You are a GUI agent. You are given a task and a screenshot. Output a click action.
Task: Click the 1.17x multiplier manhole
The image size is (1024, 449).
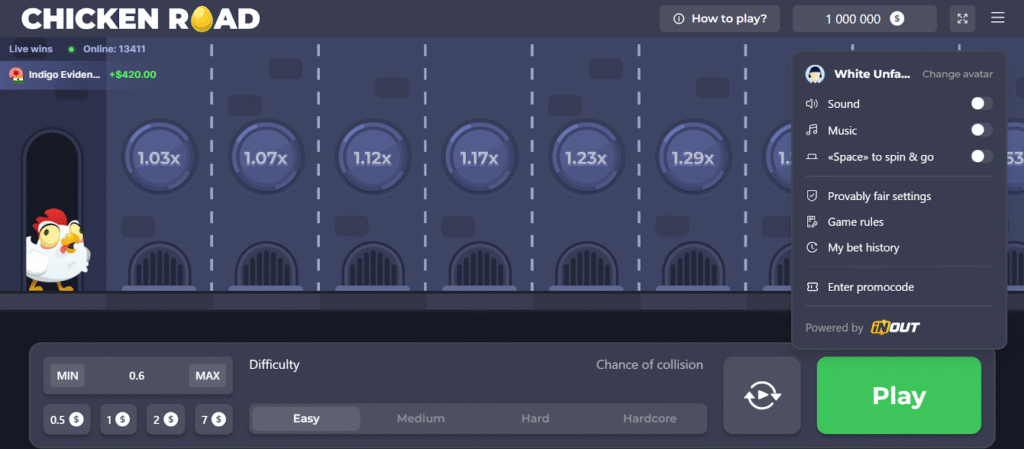point(479,158)
